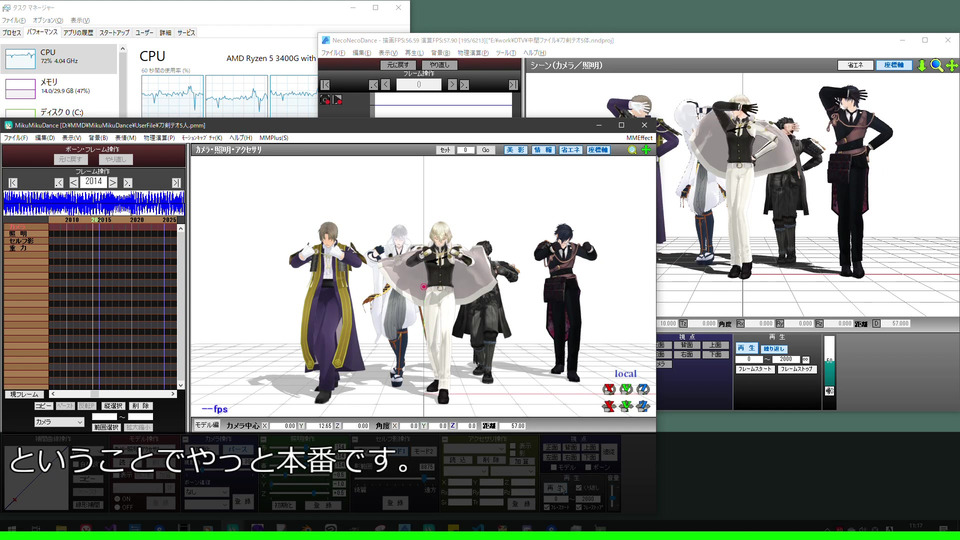Step forward one frame in MikuMikuDance
The image size is (960, 540).
click(113, 182)
